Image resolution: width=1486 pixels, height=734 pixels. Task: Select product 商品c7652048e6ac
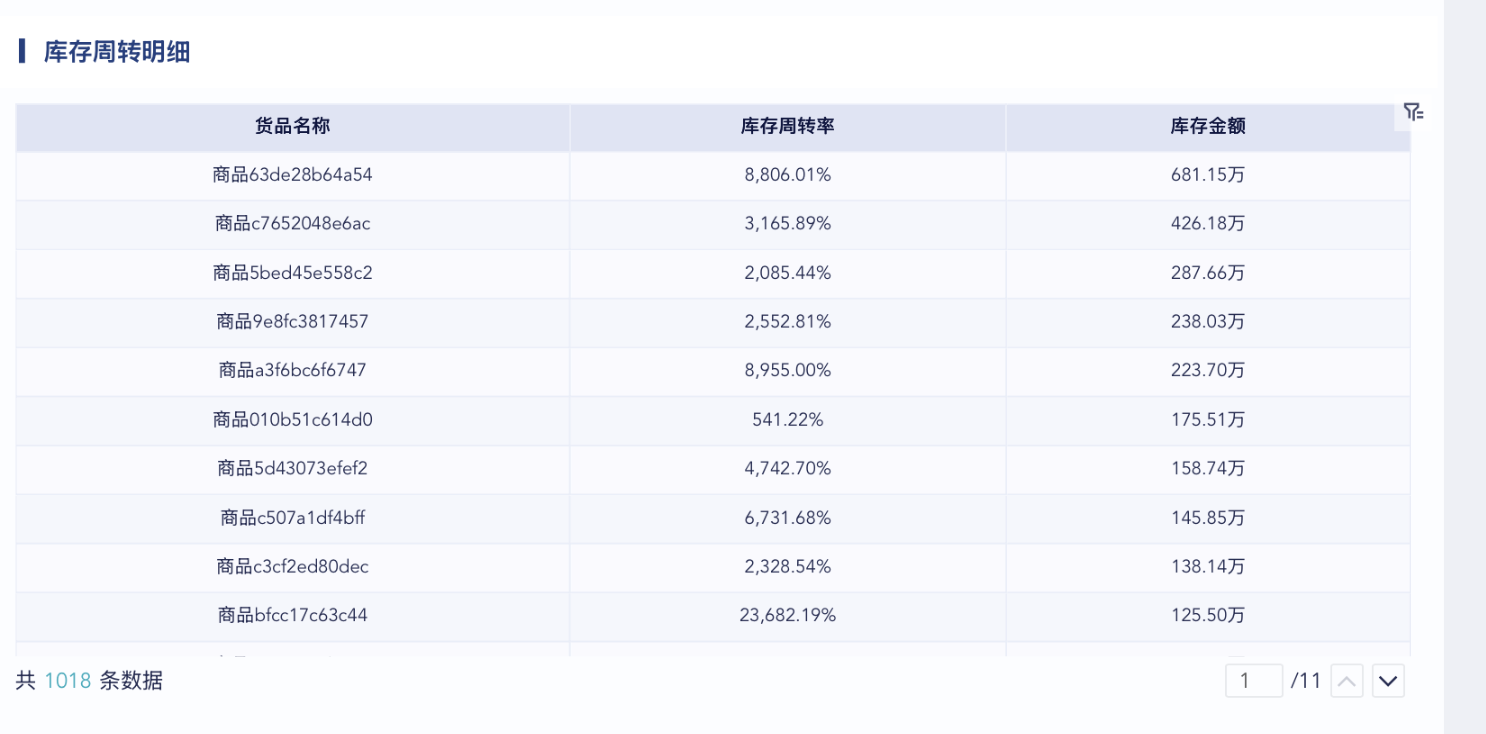pyautogui.click(x=292, y=223)
